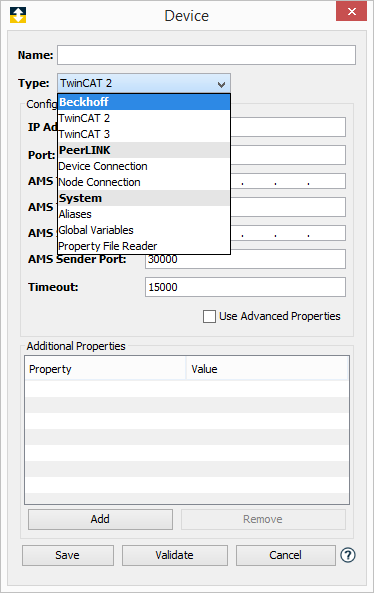The height and width of the screenshot is (593, 374).
Task: Select Device Connection option
Action: 144,166
